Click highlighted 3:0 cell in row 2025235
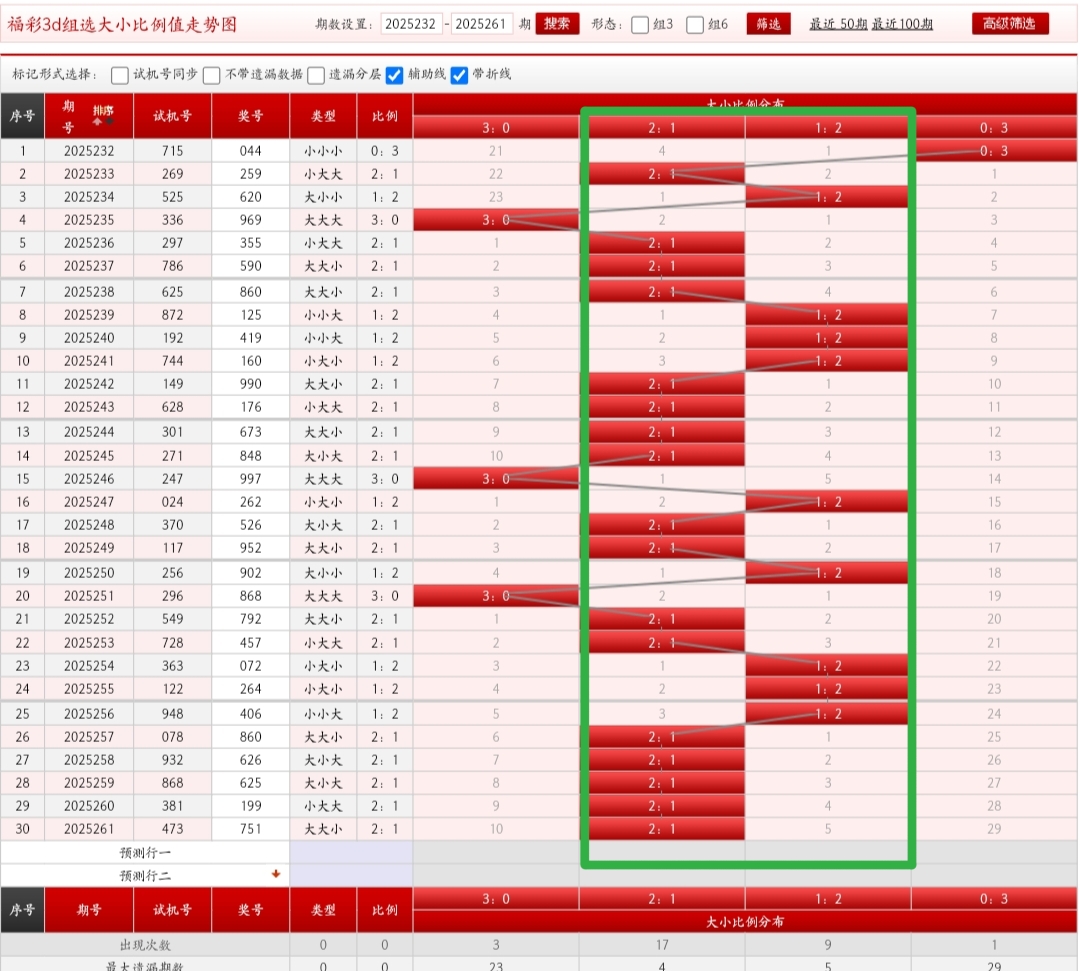The height and width of the screenshot is (971, 1080). (496, 220)
